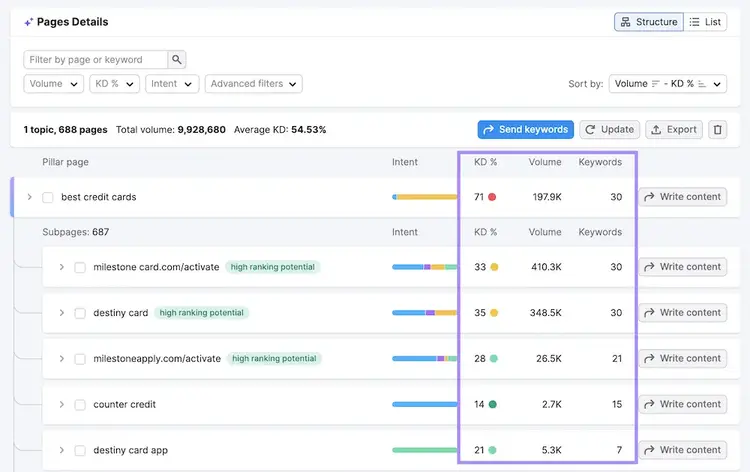The width and height of the screenshot is (750, 472).
Task: Check the counter credit checkbox
Action: coord(80,405)
